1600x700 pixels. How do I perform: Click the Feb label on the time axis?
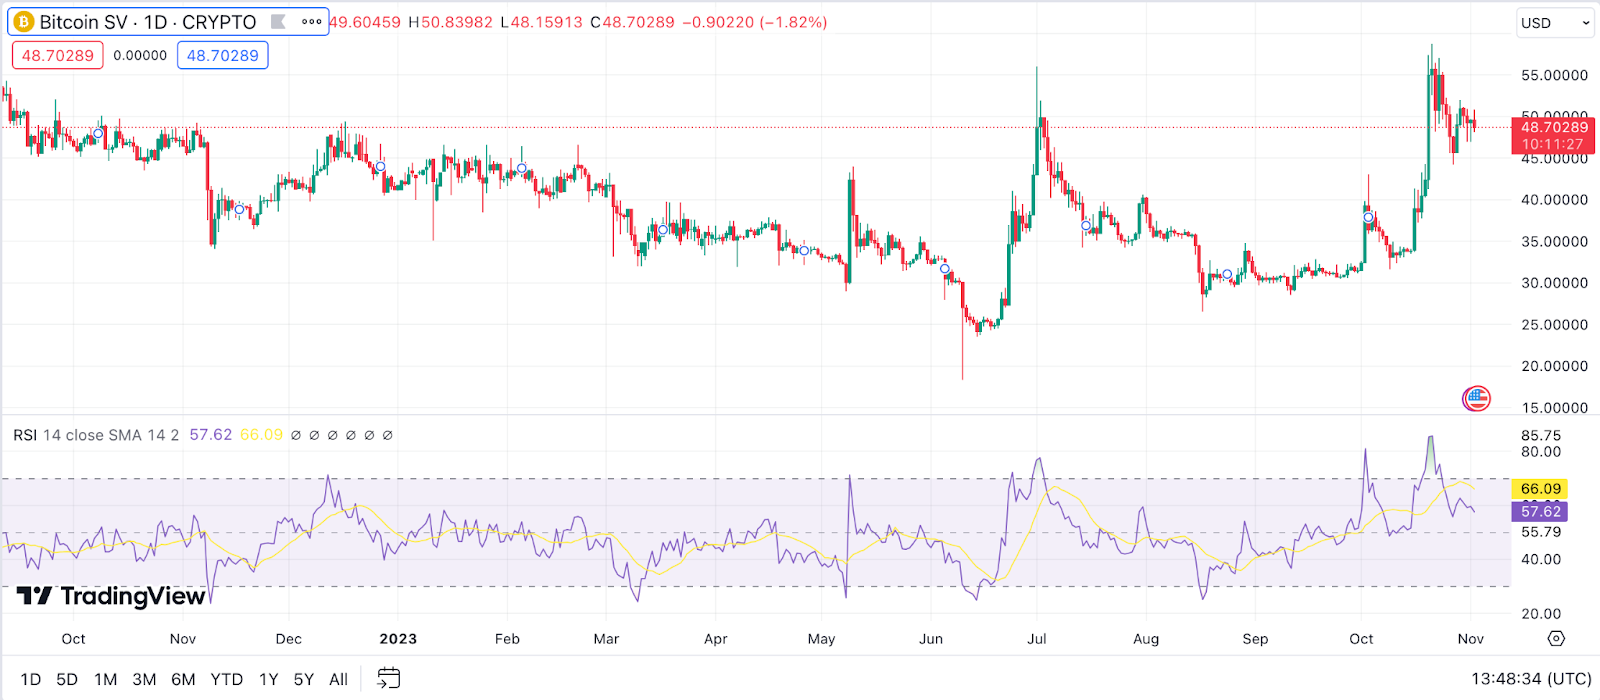tap(507, 639)
